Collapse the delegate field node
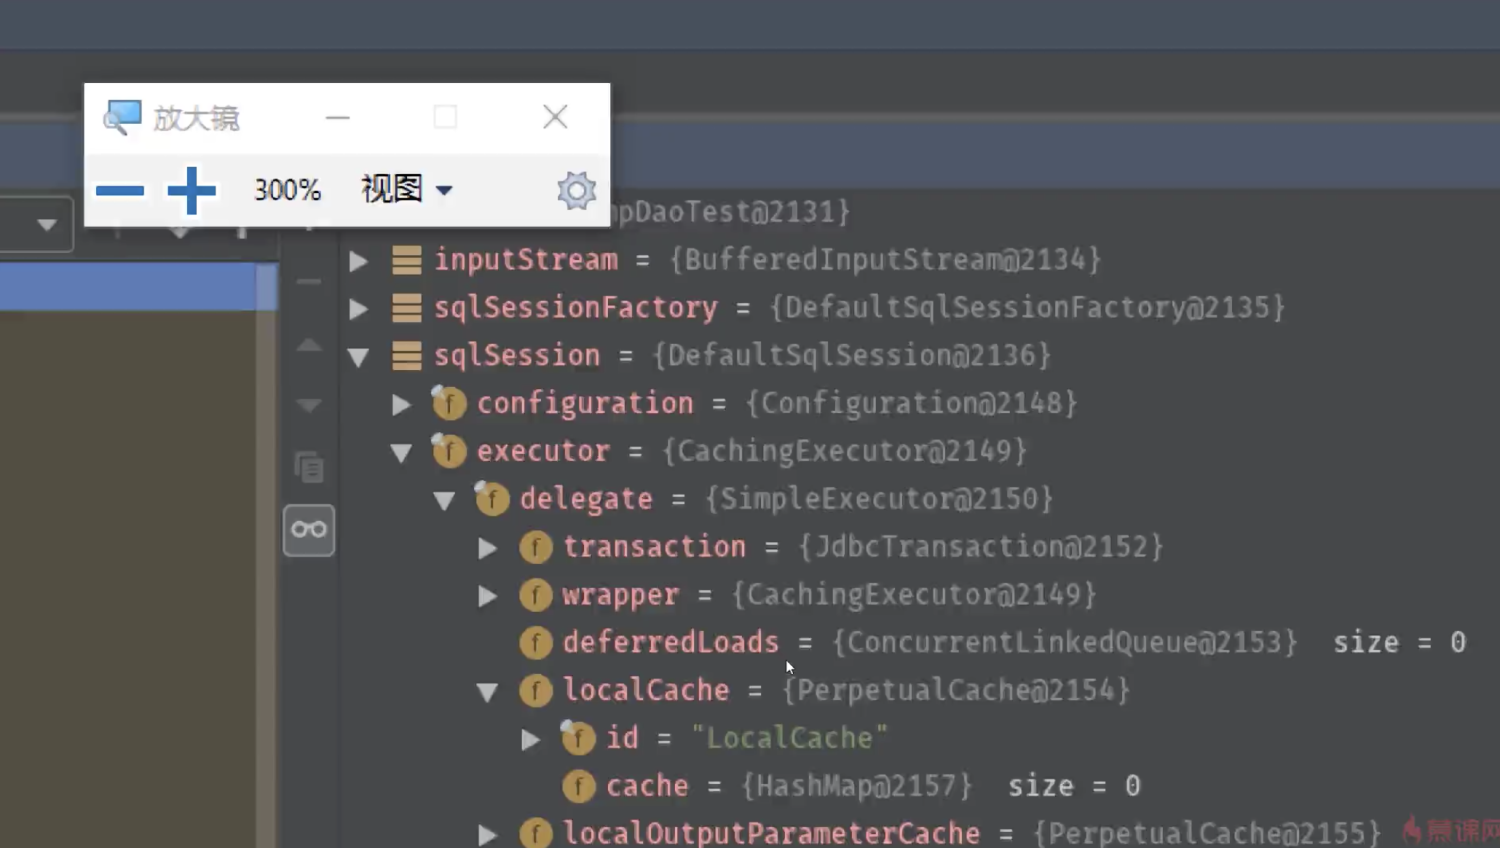This screenshot has height=848, width=1500. click(444, 501)
